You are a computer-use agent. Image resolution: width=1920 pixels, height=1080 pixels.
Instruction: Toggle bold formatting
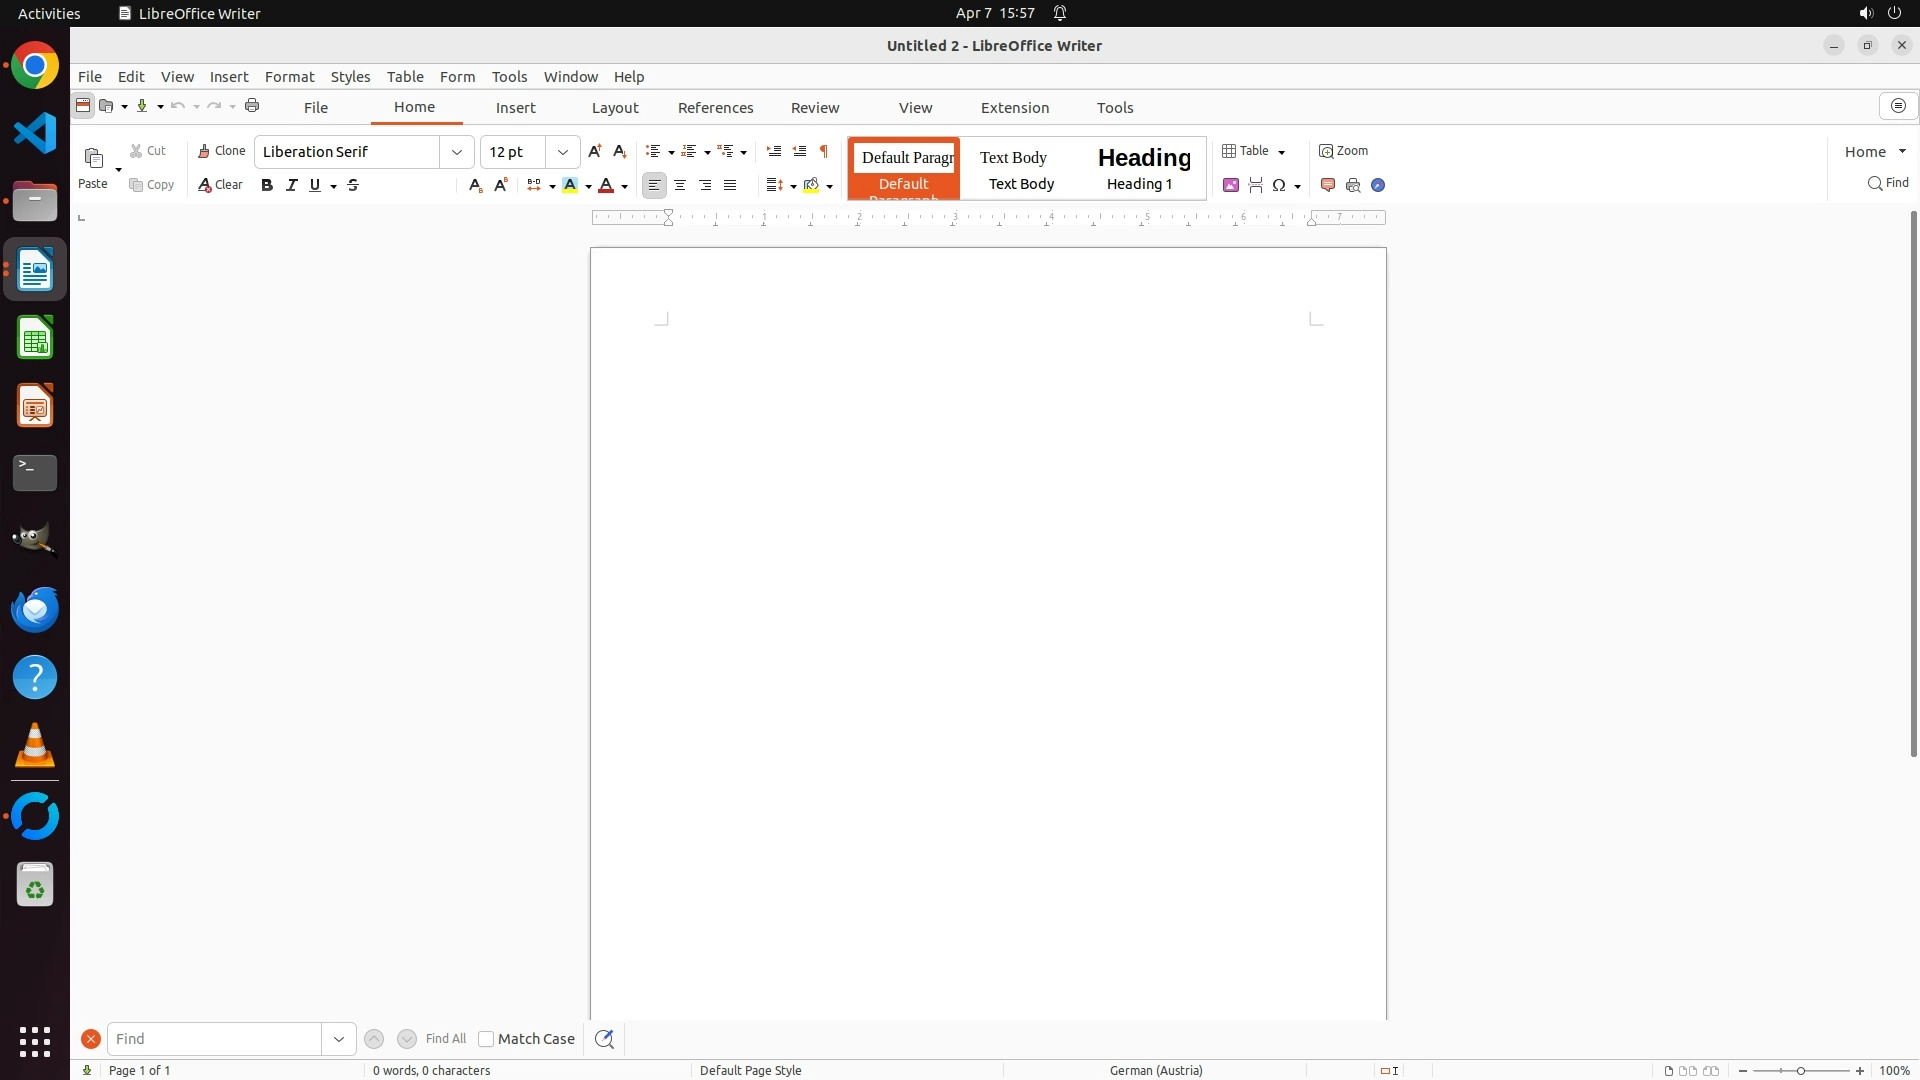[x=267, y=185]
